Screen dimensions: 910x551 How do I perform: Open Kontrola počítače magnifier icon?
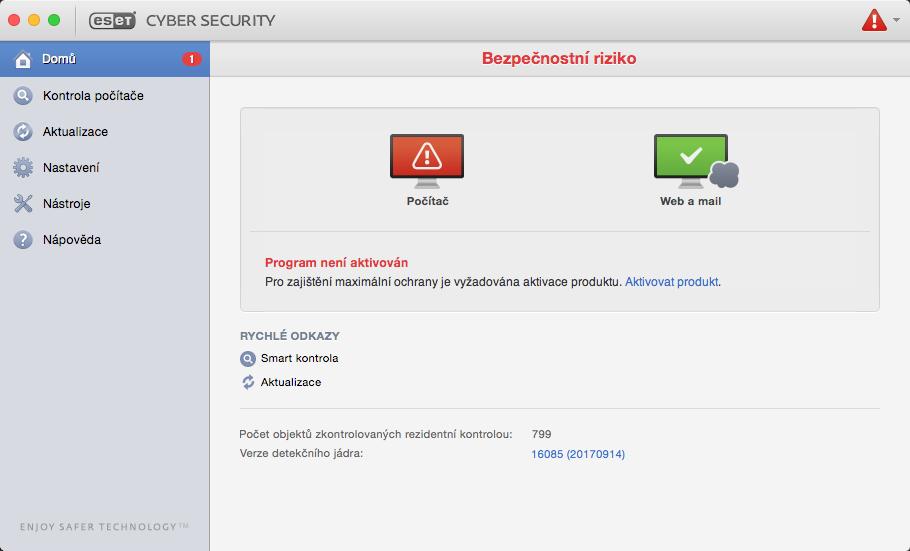[x=23, y=96]
